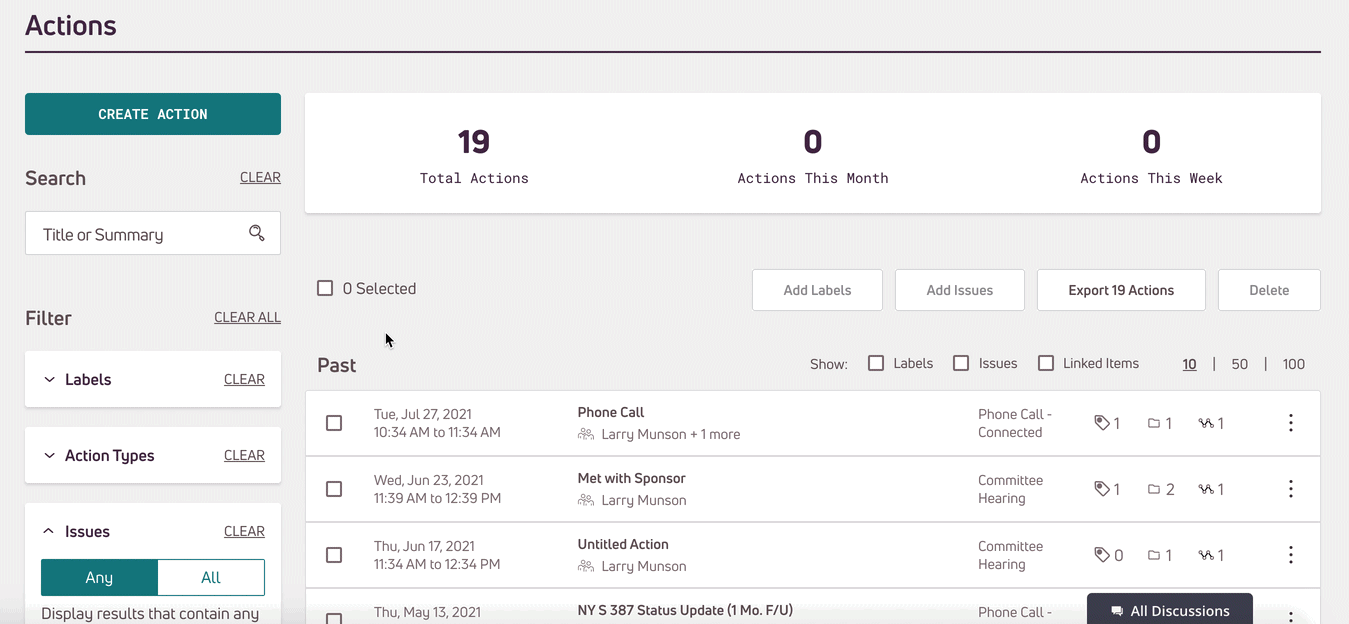Open the Phone Call action title
This screenshot has width=1349, height=624.
(611, 412)
